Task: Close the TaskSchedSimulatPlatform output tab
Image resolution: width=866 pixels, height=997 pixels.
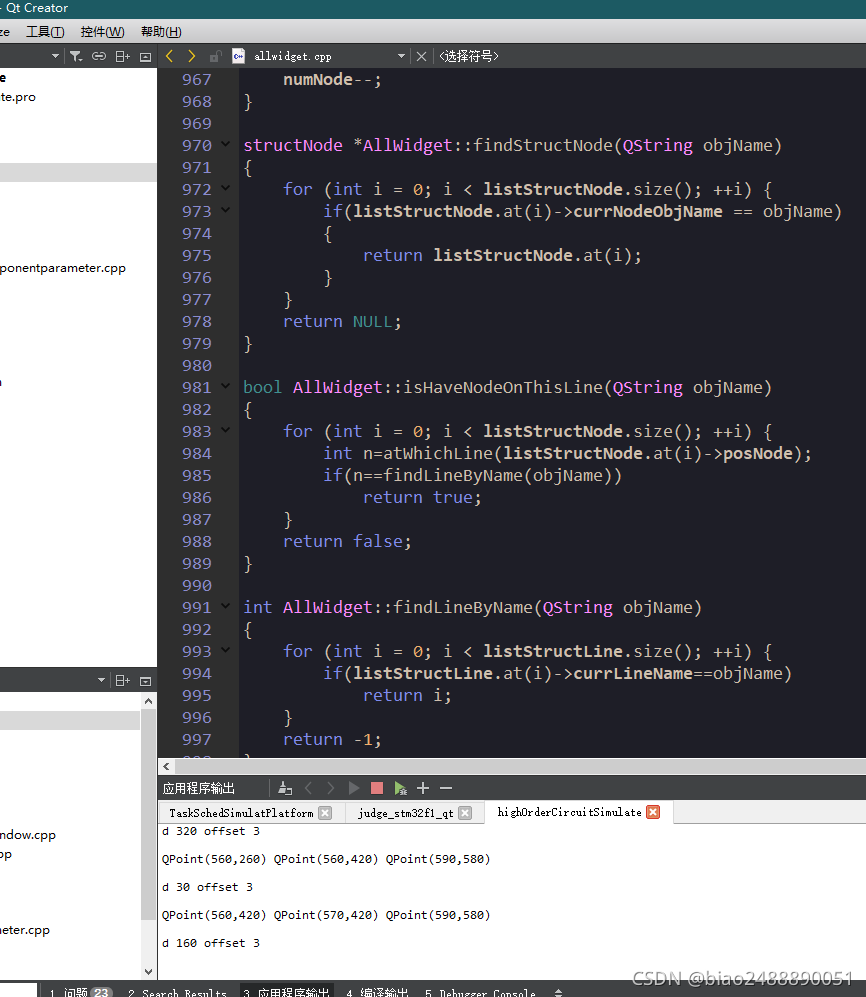Action: tap(325, 813)
